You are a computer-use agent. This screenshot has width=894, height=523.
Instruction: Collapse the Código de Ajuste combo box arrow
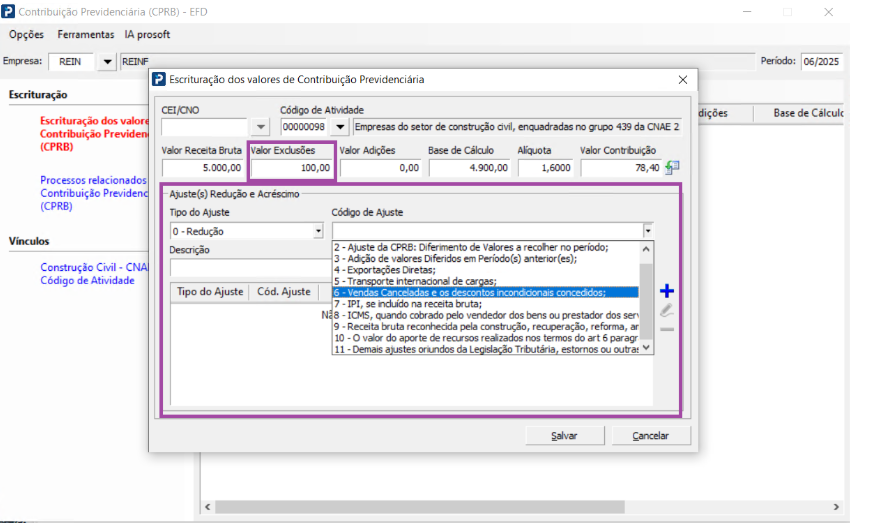tap(648, 231)
